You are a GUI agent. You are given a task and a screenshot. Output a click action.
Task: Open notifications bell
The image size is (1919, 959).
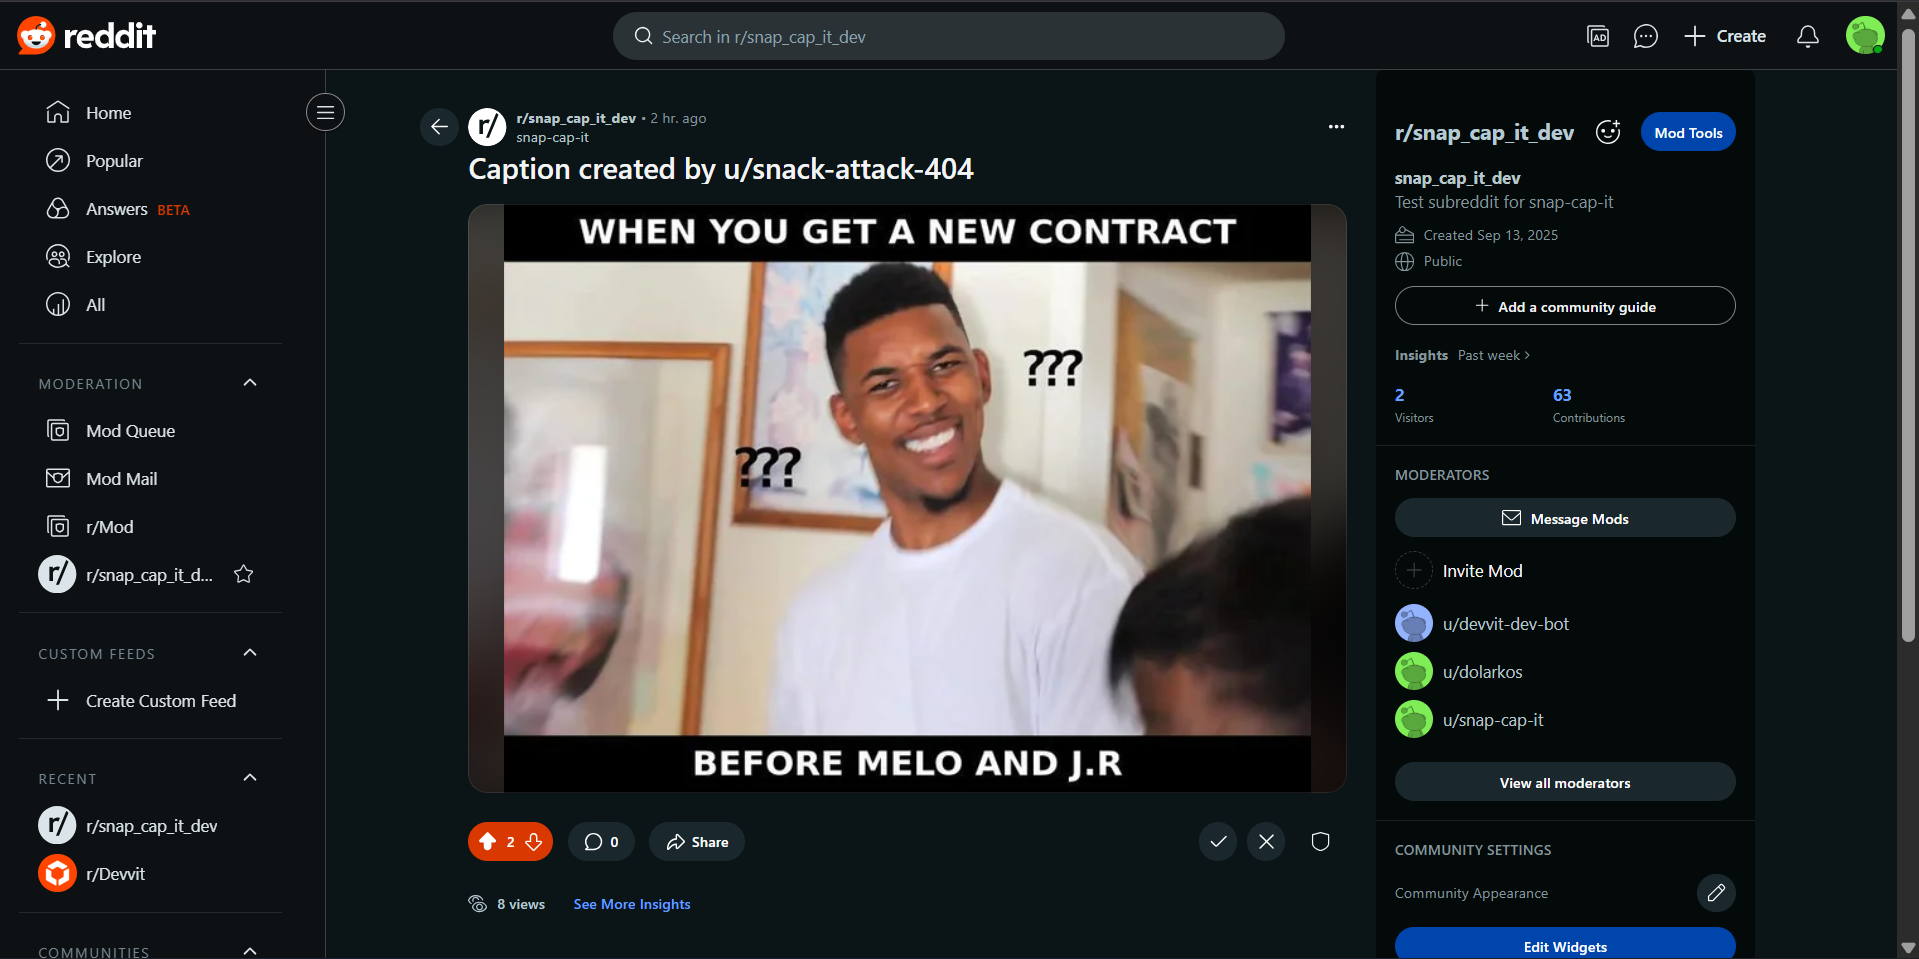(1807, 37)
